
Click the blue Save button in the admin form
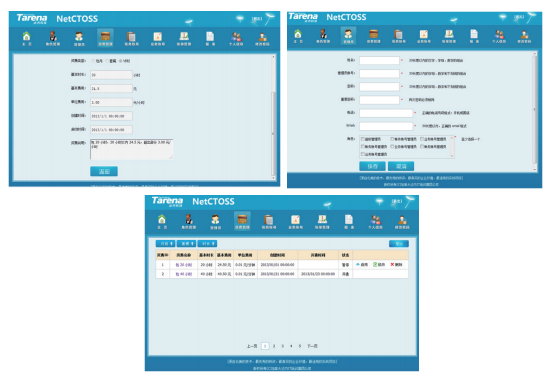point(372,166)
